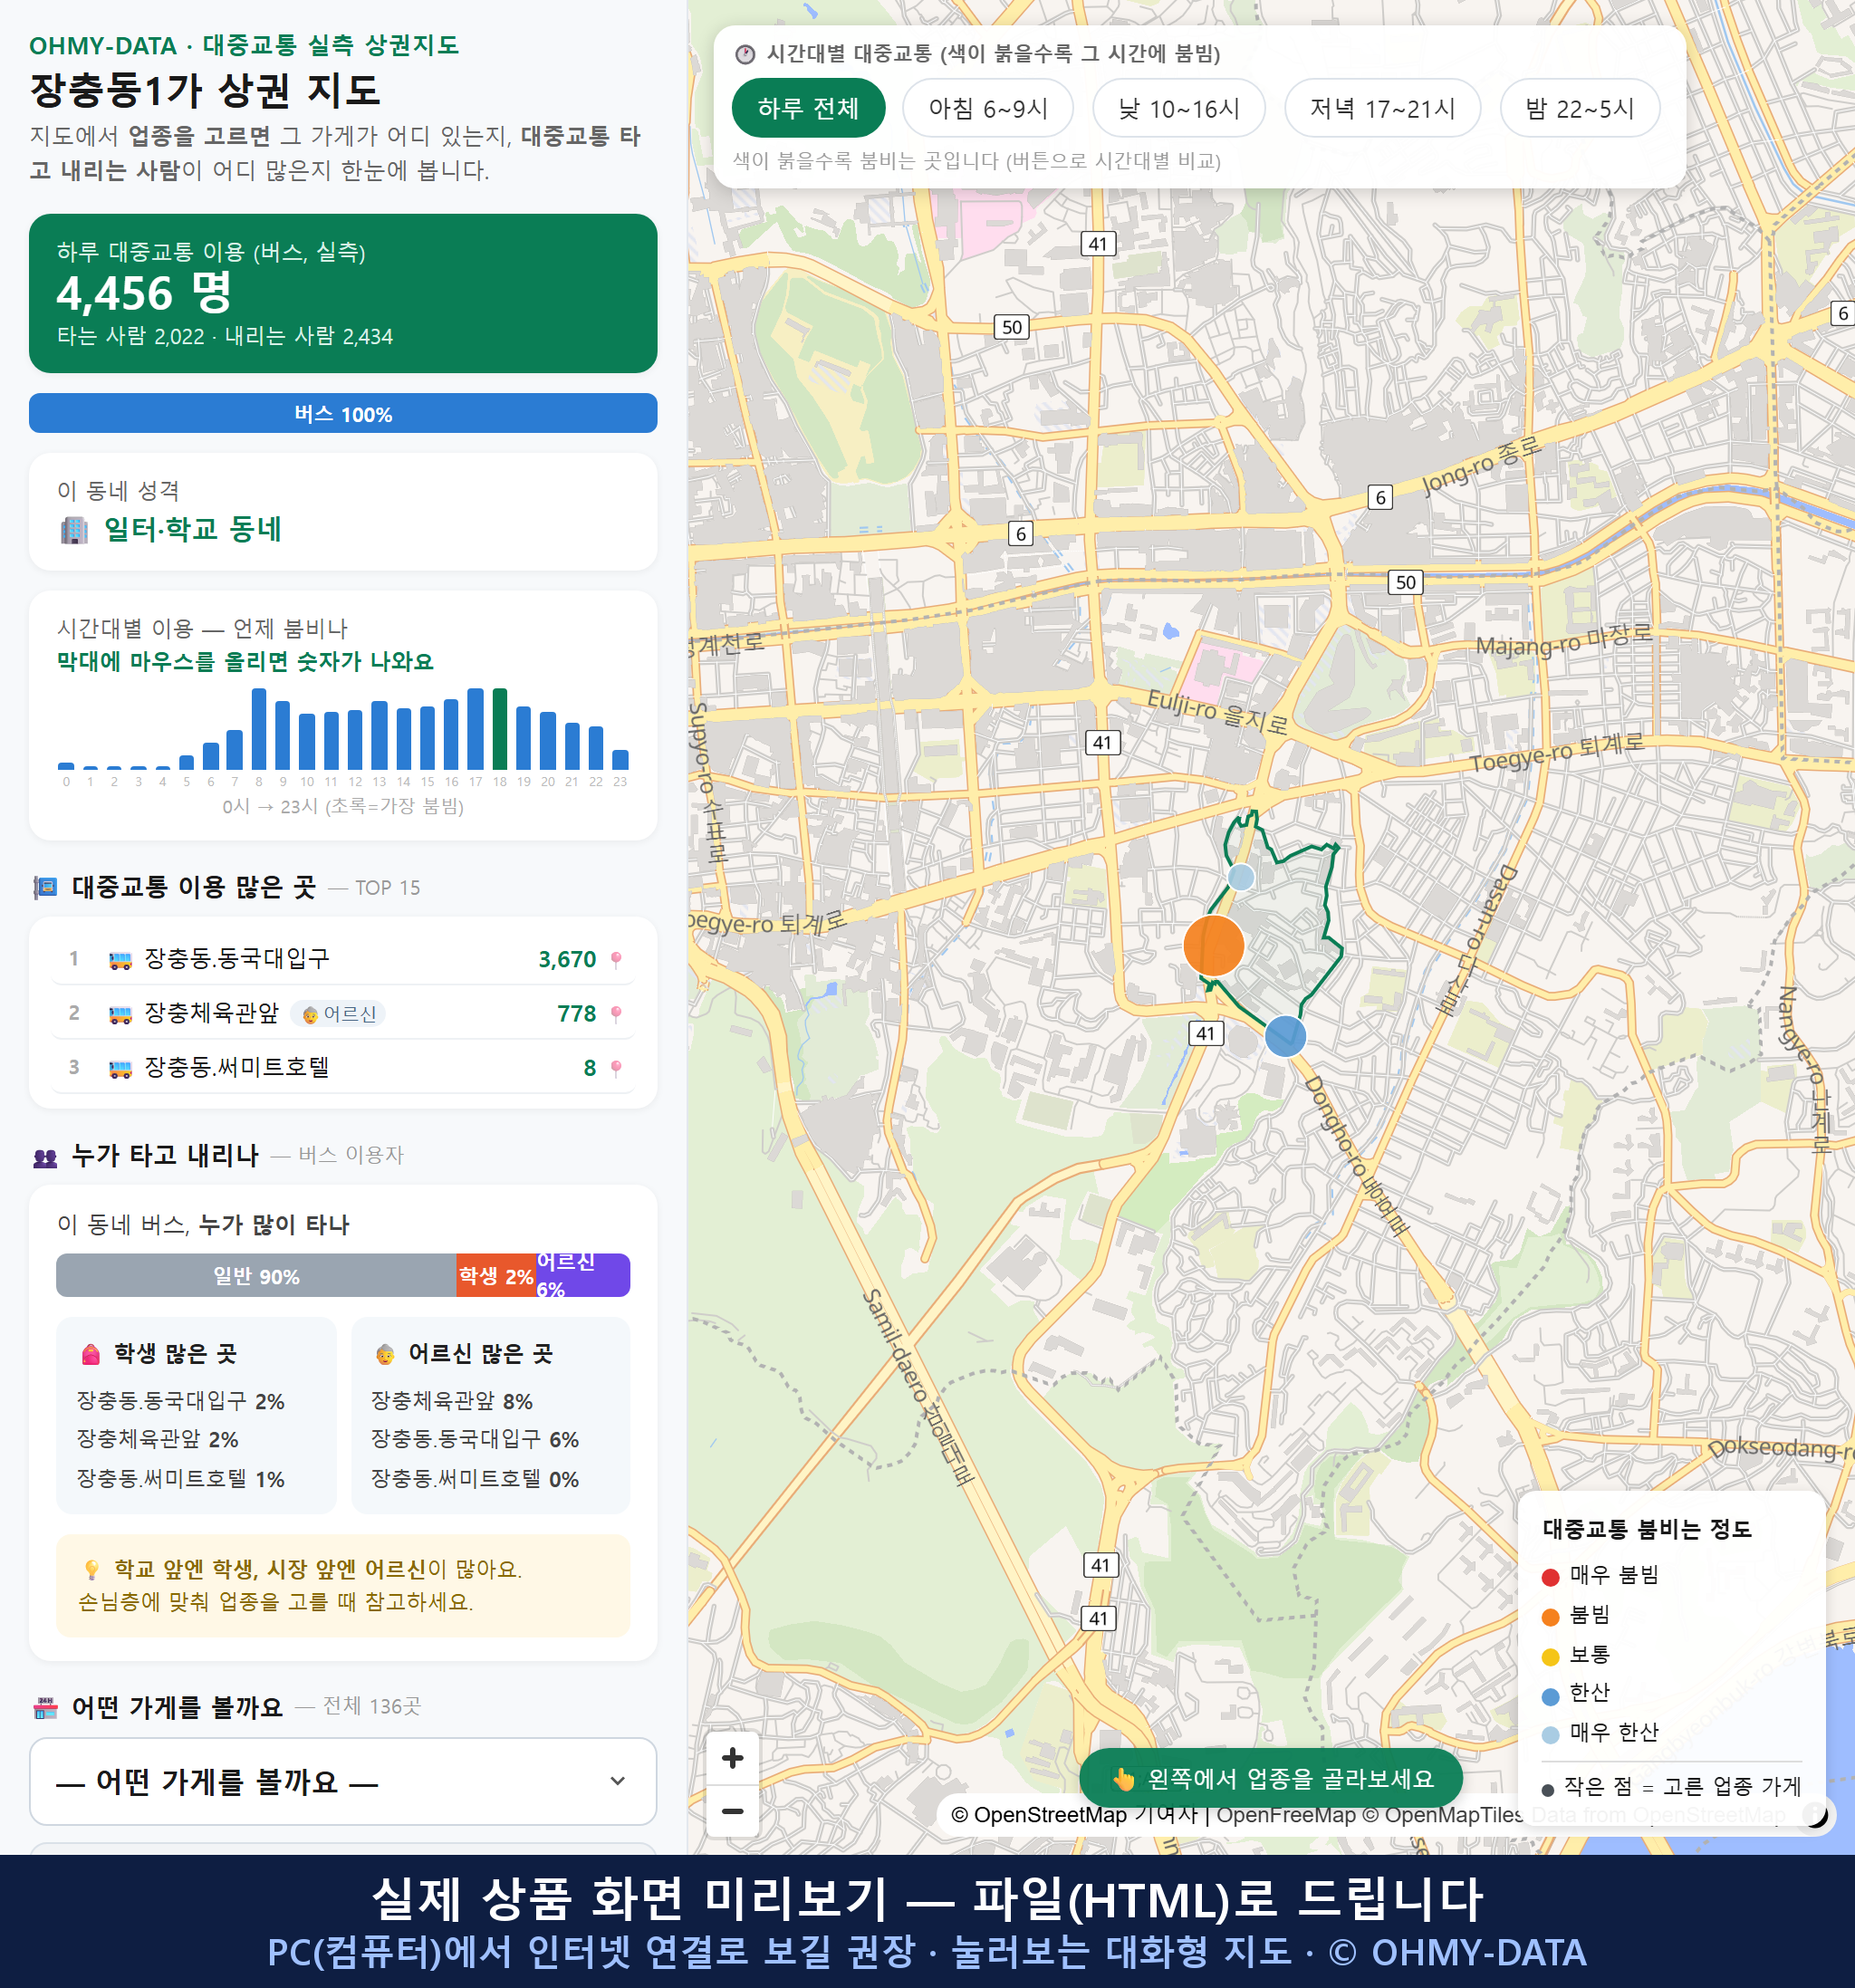Click the lightbulb tip icon in yellow note

click(x=91, y=1569)
